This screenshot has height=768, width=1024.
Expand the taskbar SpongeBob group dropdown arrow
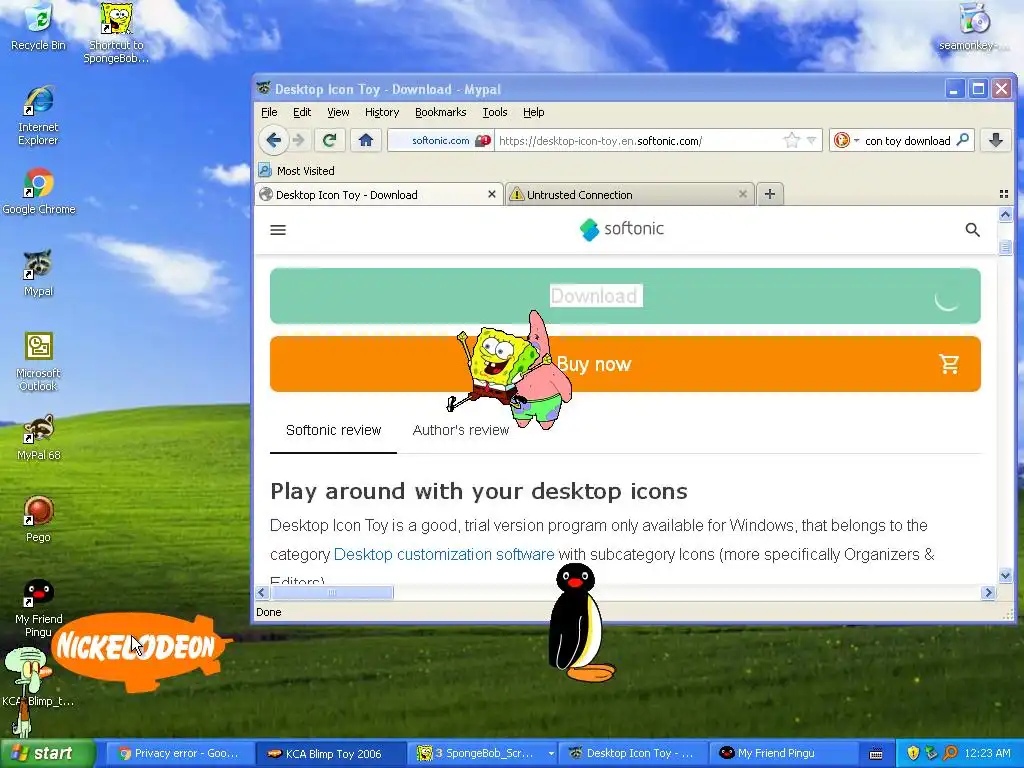[551, 754]
